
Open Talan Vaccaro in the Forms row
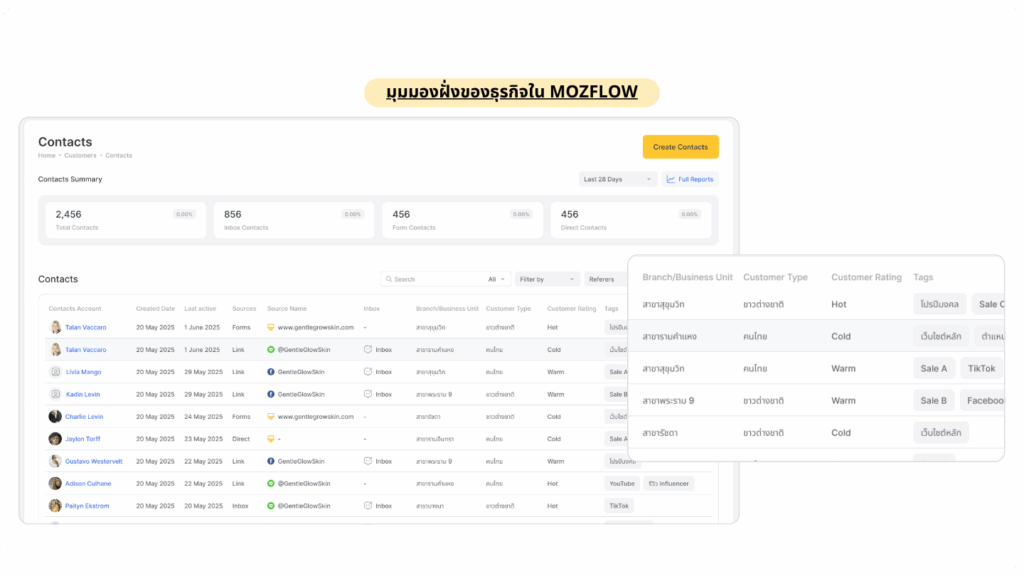click(86, 327)
